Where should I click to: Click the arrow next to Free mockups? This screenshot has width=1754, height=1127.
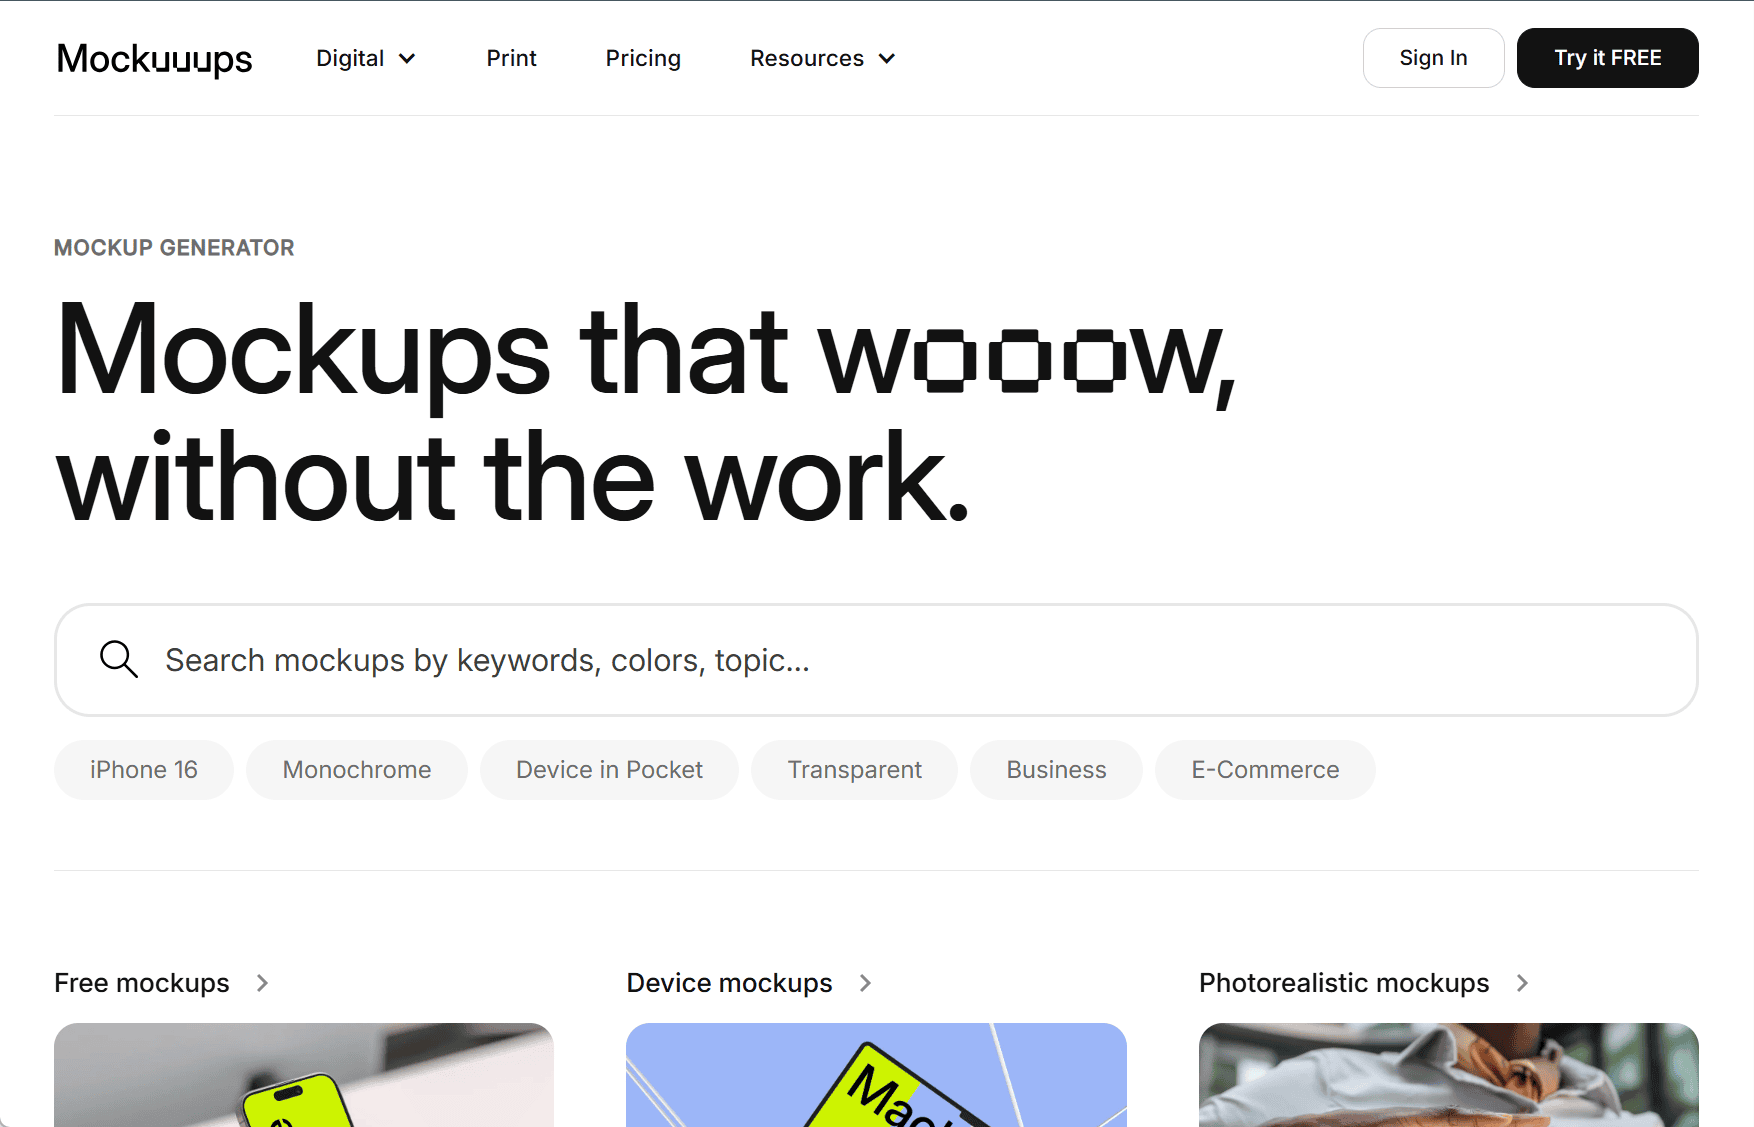262,983
